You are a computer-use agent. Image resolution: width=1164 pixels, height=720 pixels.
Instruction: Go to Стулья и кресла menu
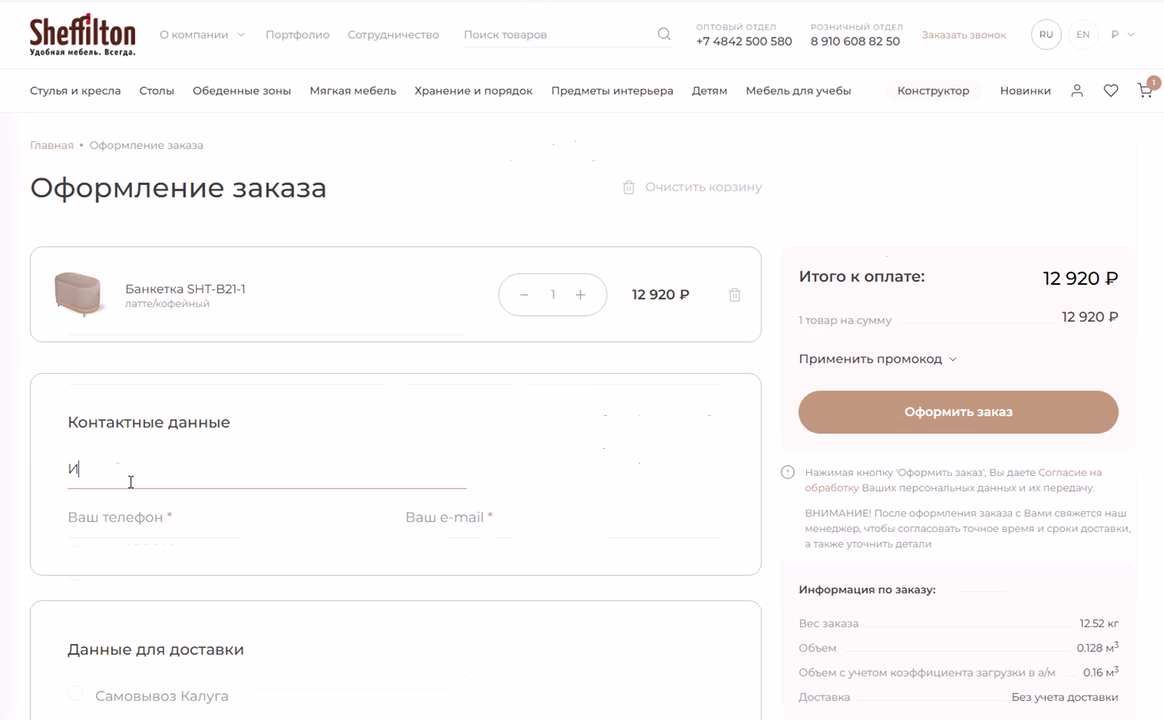point(75,90)
